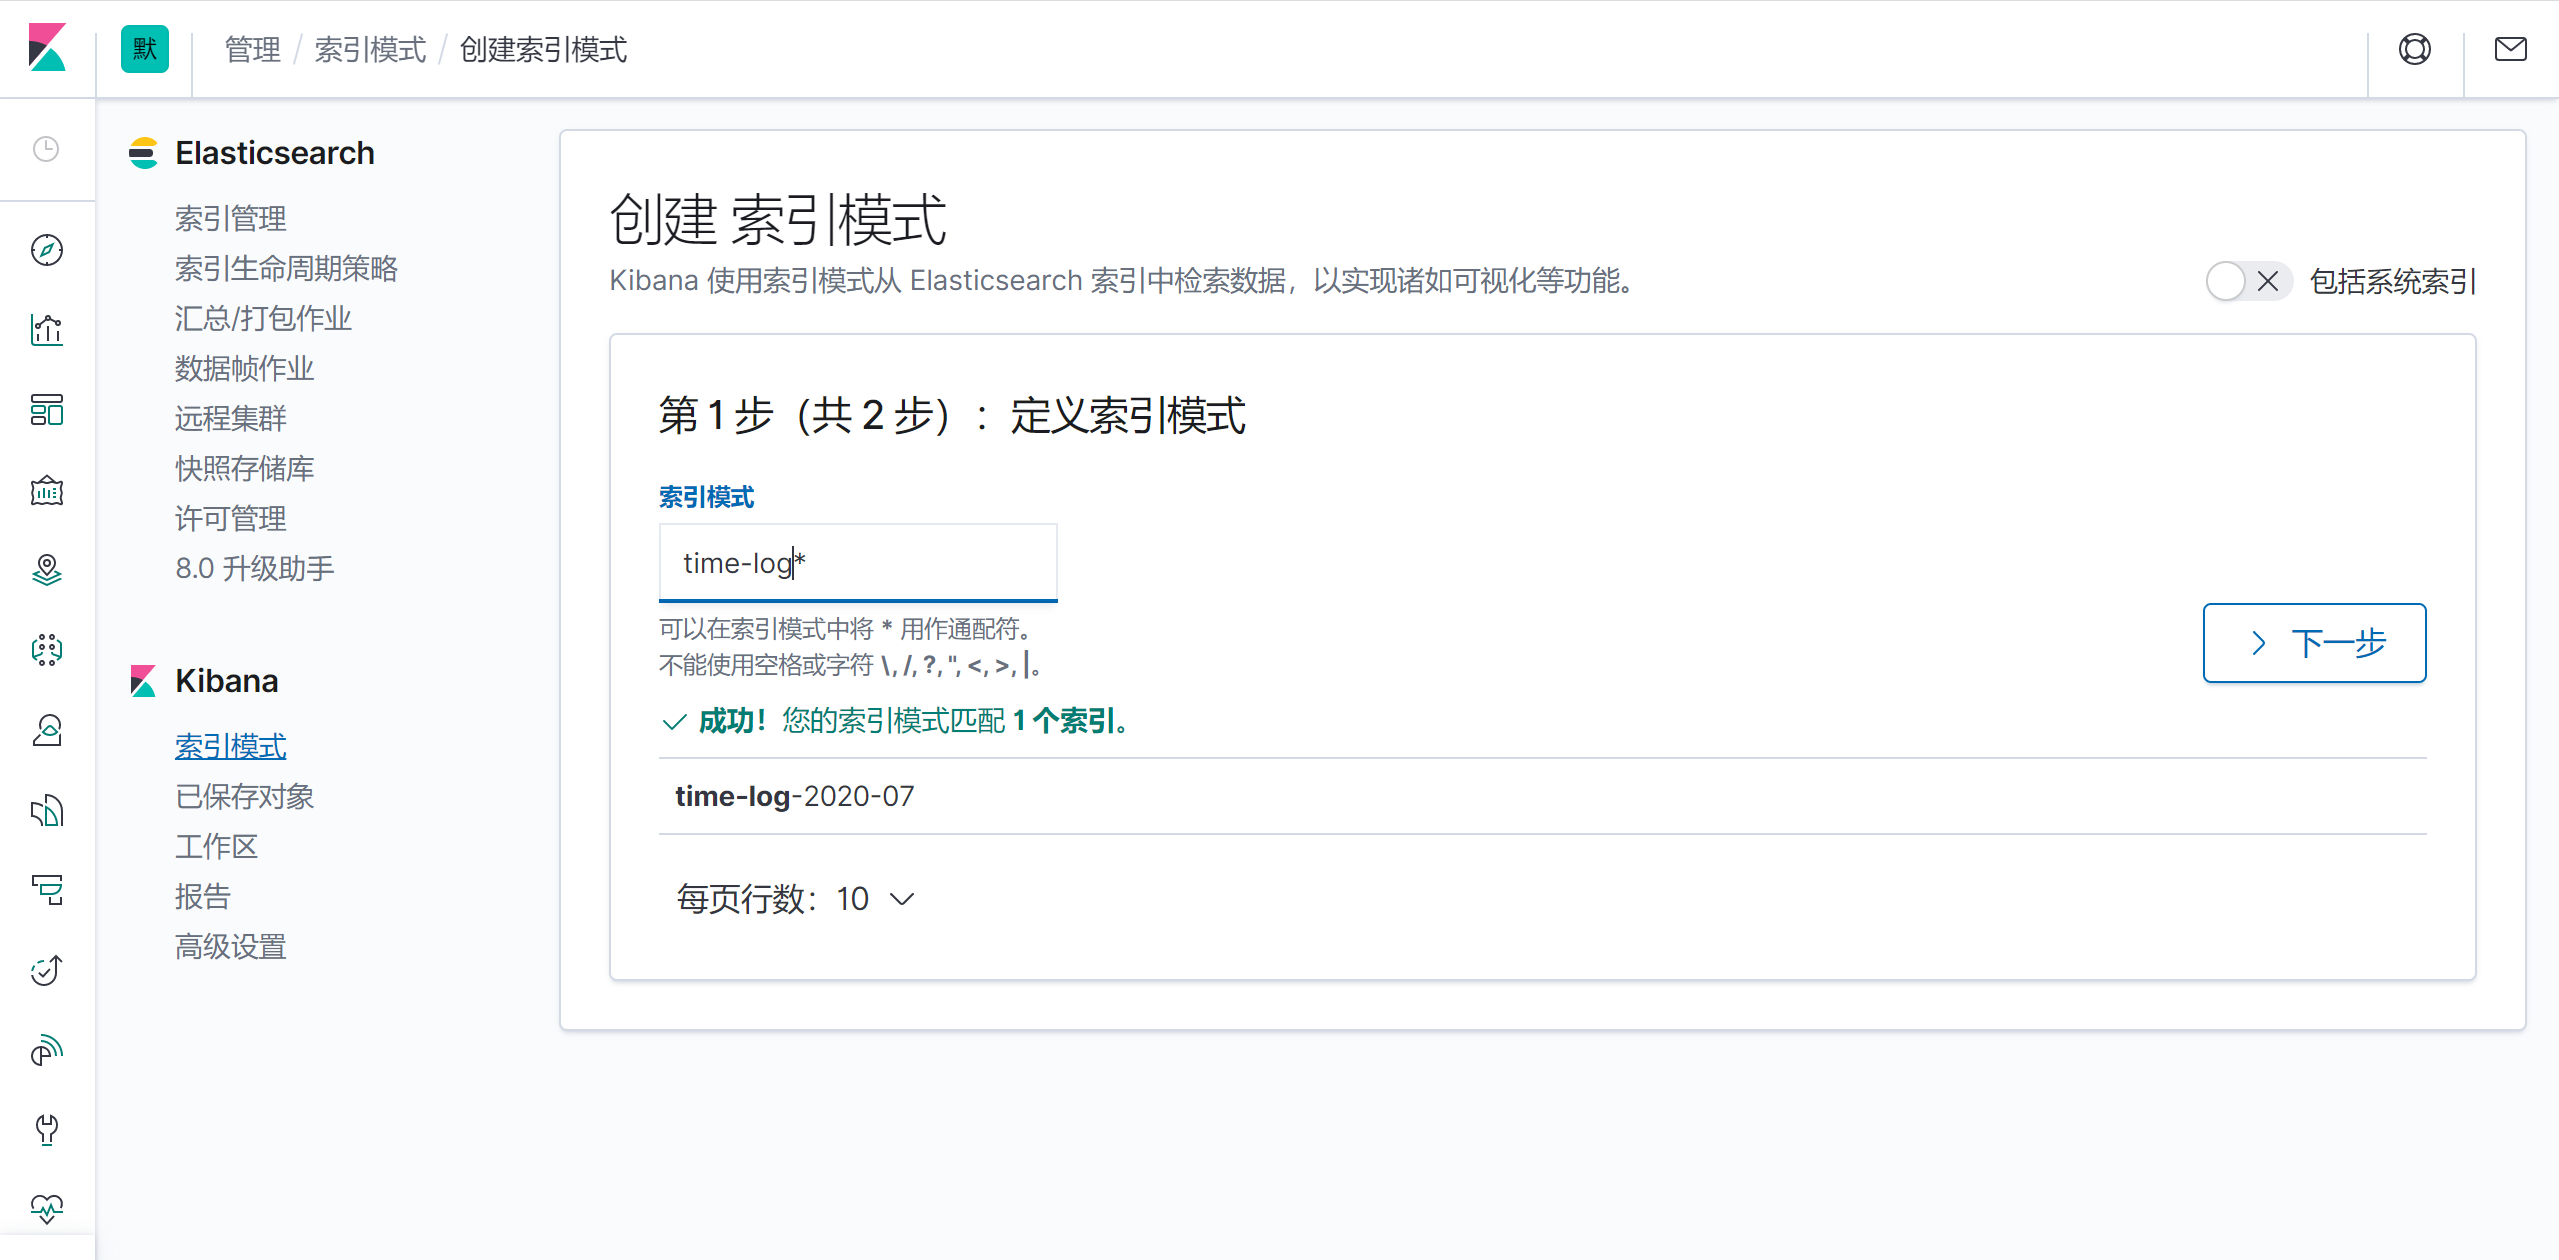The width and height of the screenshot is (2559, 1260).
Task: Open Infrastructure icon in sidebar
Action: click(x=47, y=730)
